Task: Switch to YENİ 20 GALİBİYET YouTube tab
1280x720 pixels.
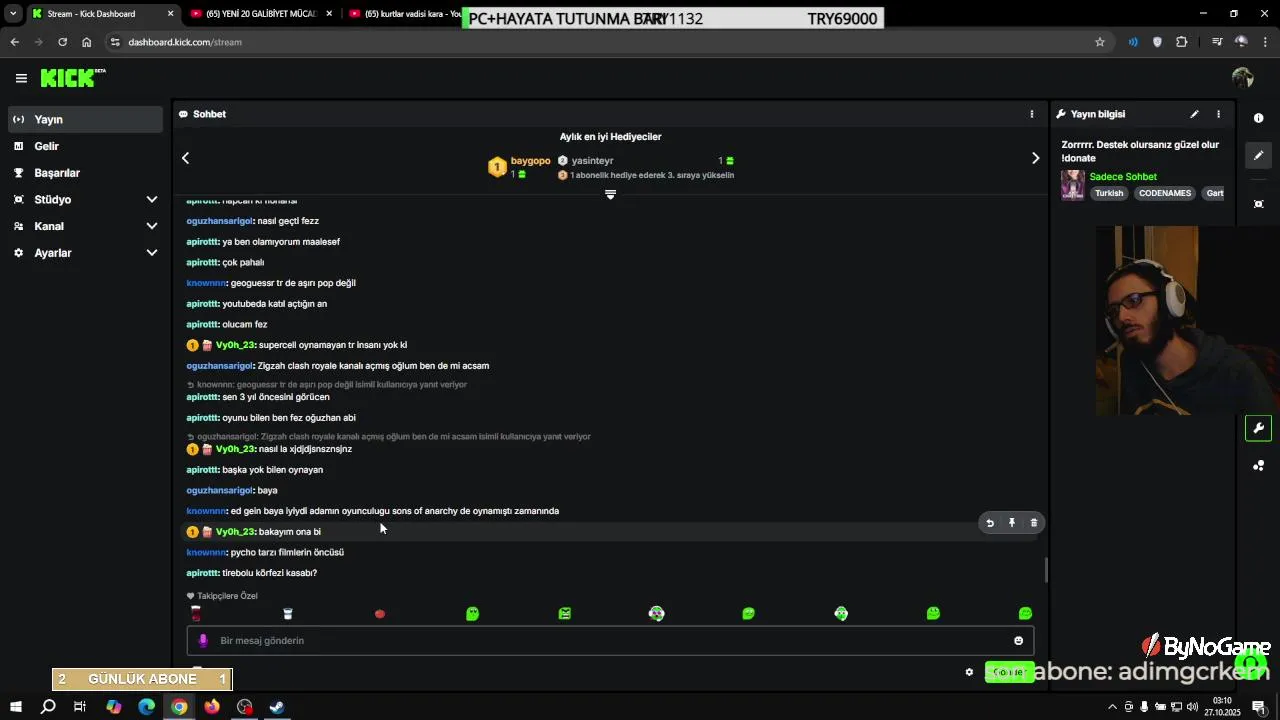Action: pyautogui.click(x=260, y=14)
